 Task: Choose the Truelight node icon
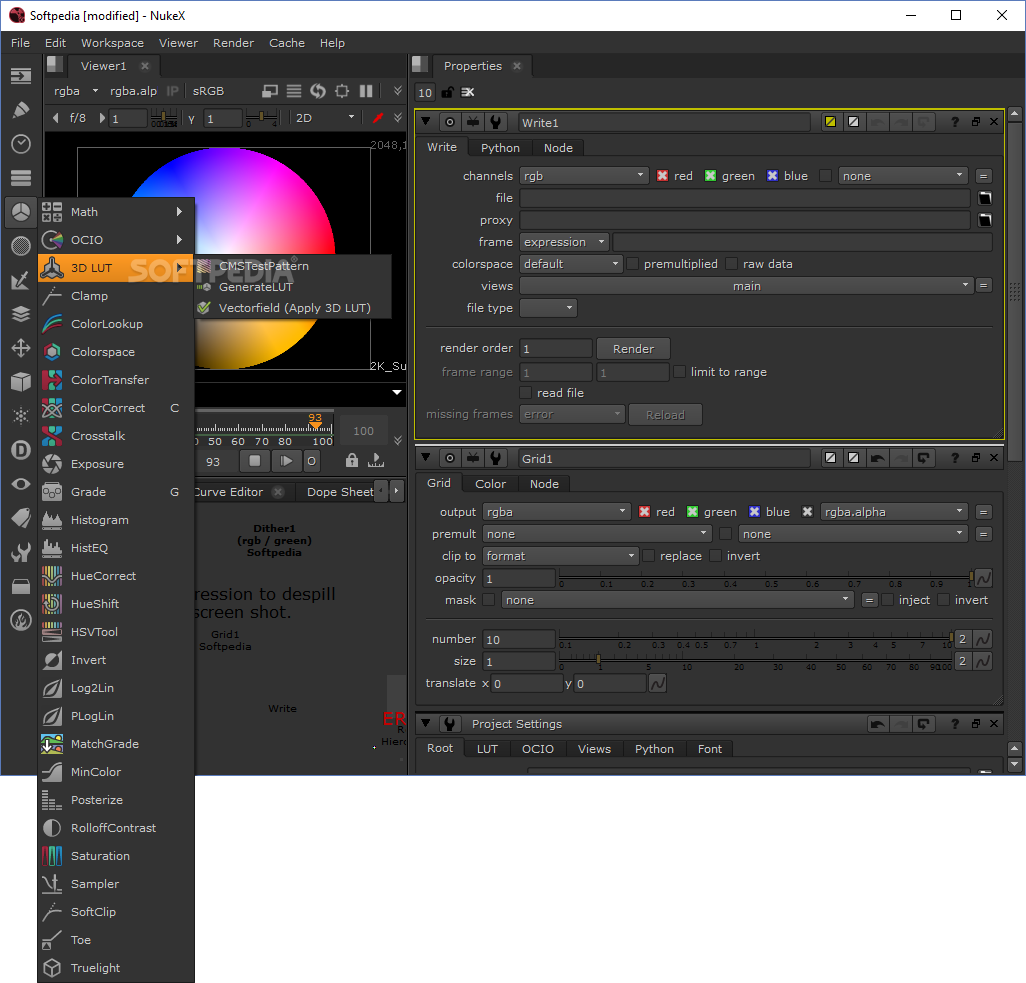pyautogui.click(x=52, y=968)
